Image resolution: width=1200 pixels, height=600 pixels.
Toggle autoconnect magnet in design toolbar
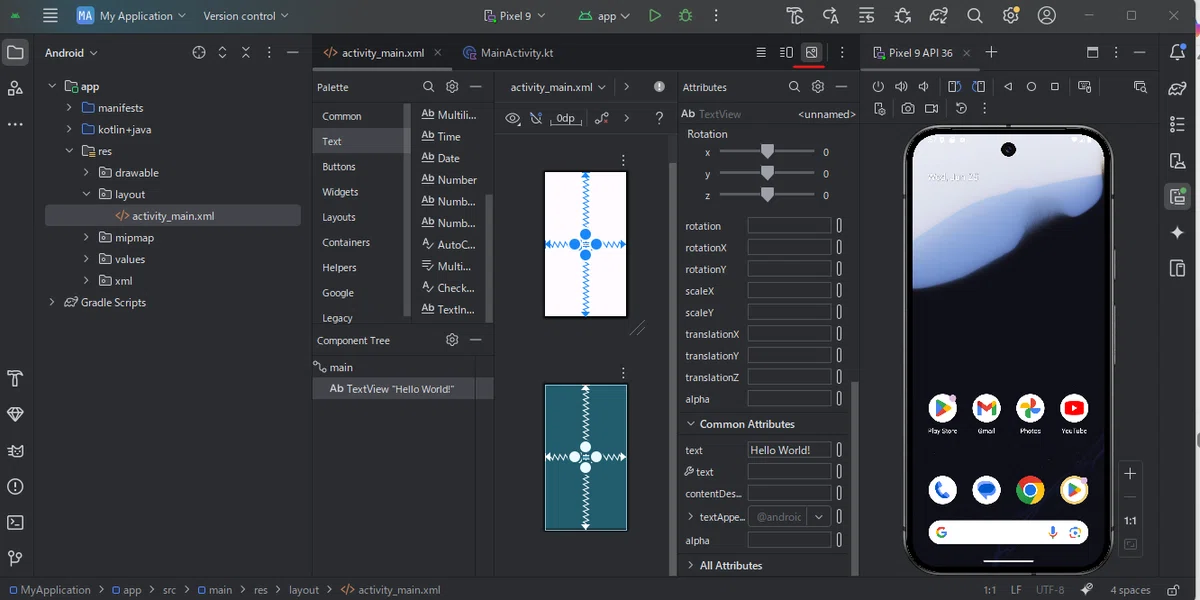tap(537, 118)
